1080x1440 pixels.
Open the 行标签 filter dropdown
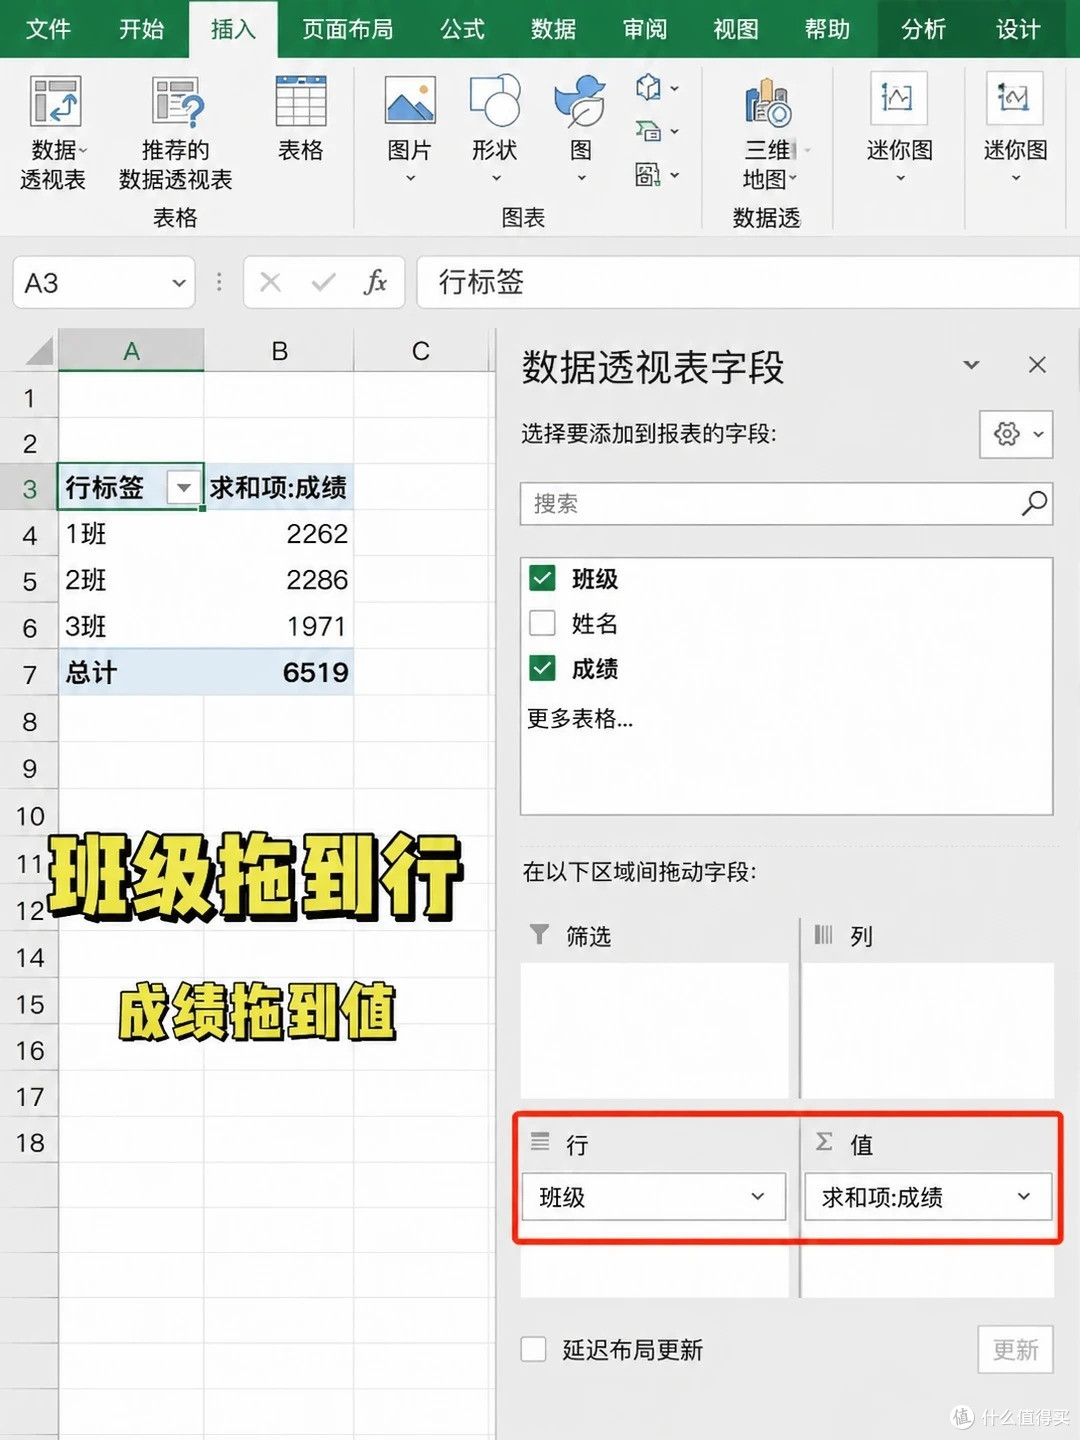click(x=184, y=488)
